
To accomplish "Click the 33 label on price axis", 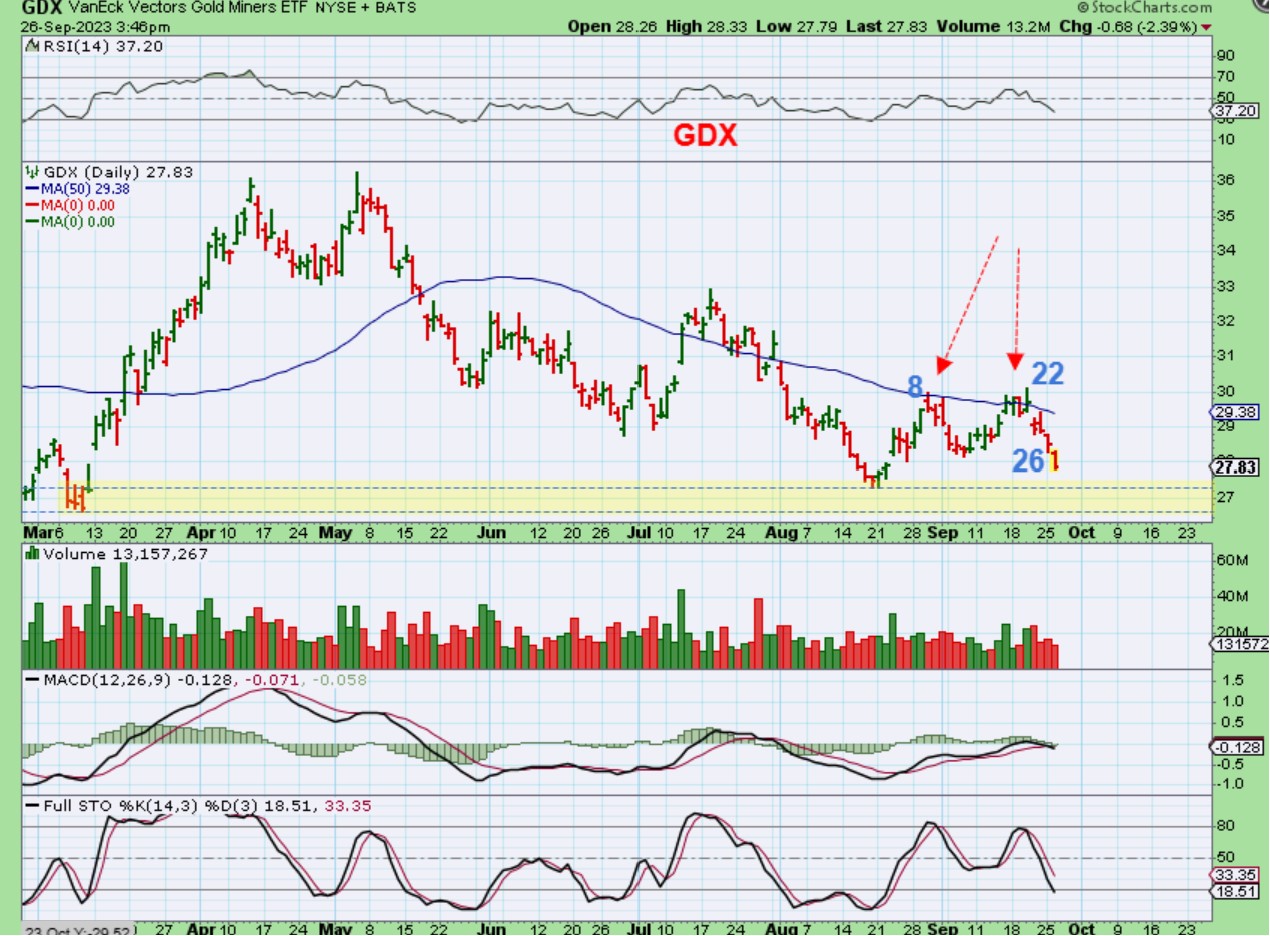I will pos(1224,286).
